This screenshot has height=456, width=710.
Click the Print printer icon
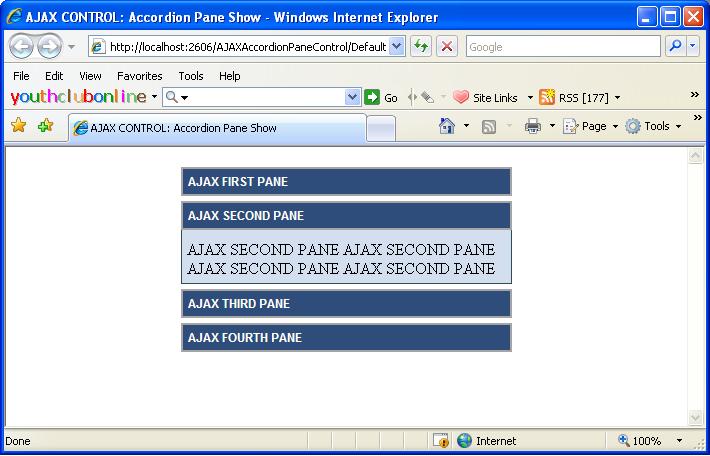532,126
